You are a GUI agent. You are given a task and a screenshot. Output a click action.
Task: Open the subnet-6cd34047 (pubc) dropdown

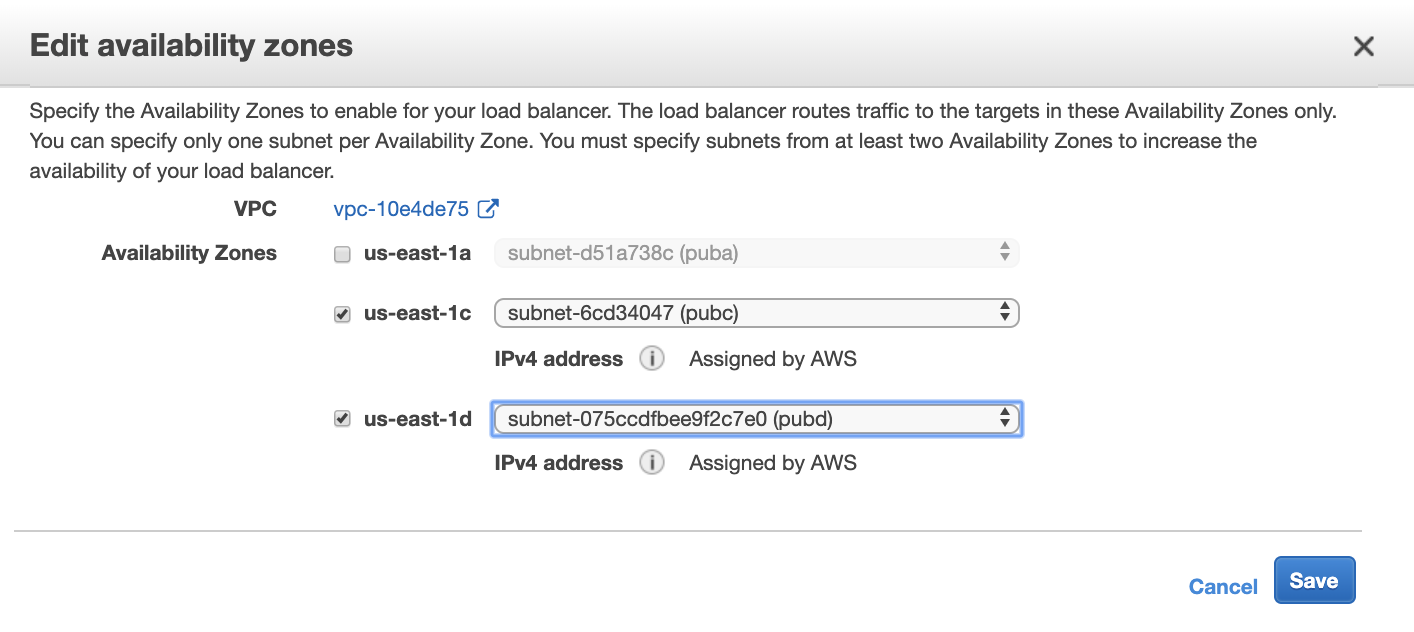[757, 314]
